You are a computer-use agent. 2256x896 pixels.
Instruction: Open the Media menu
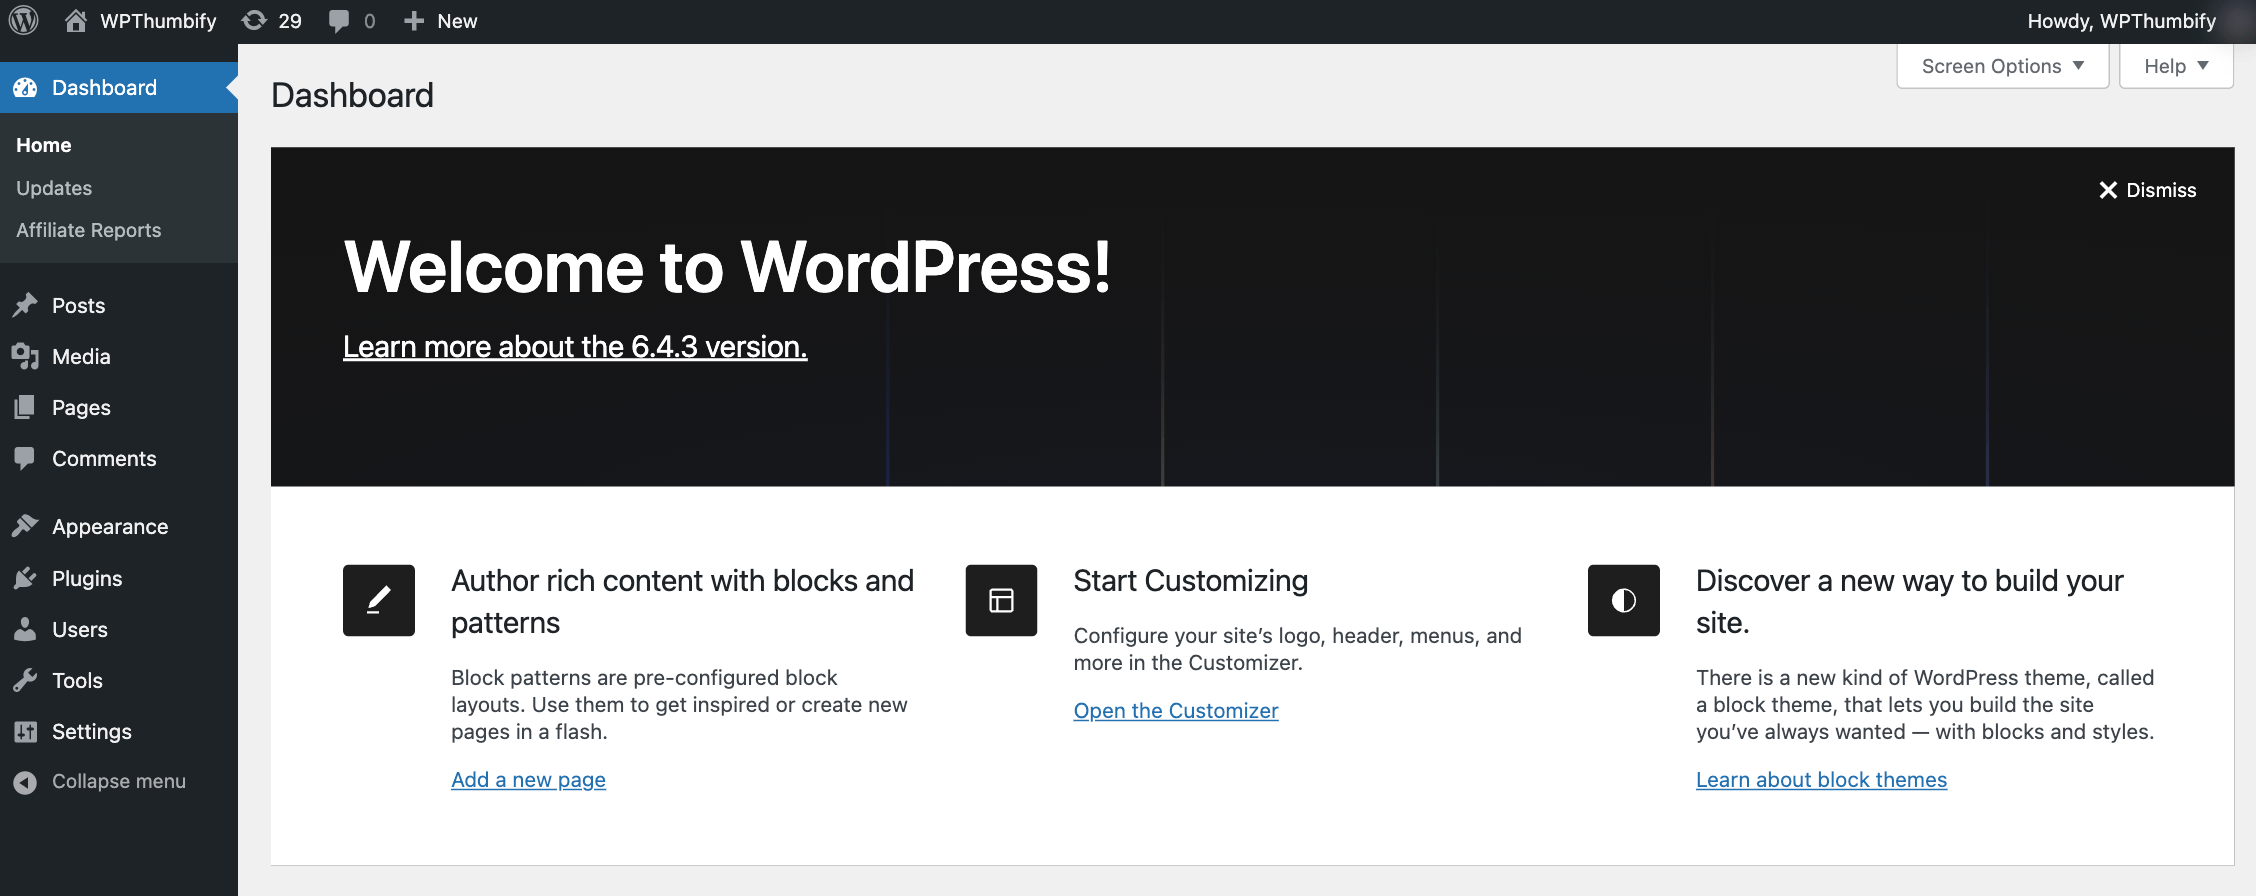[119, 356]
